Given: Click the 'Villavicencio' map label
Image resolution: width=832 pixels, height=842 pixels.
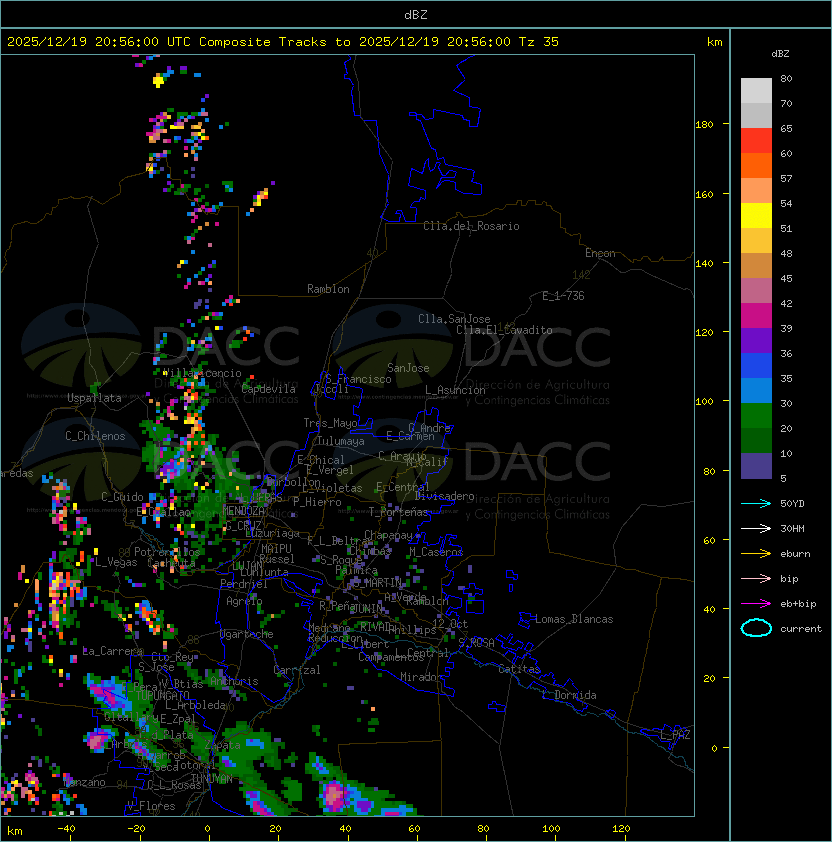Looking at the screenshot, I should click(x=201, y=373).
